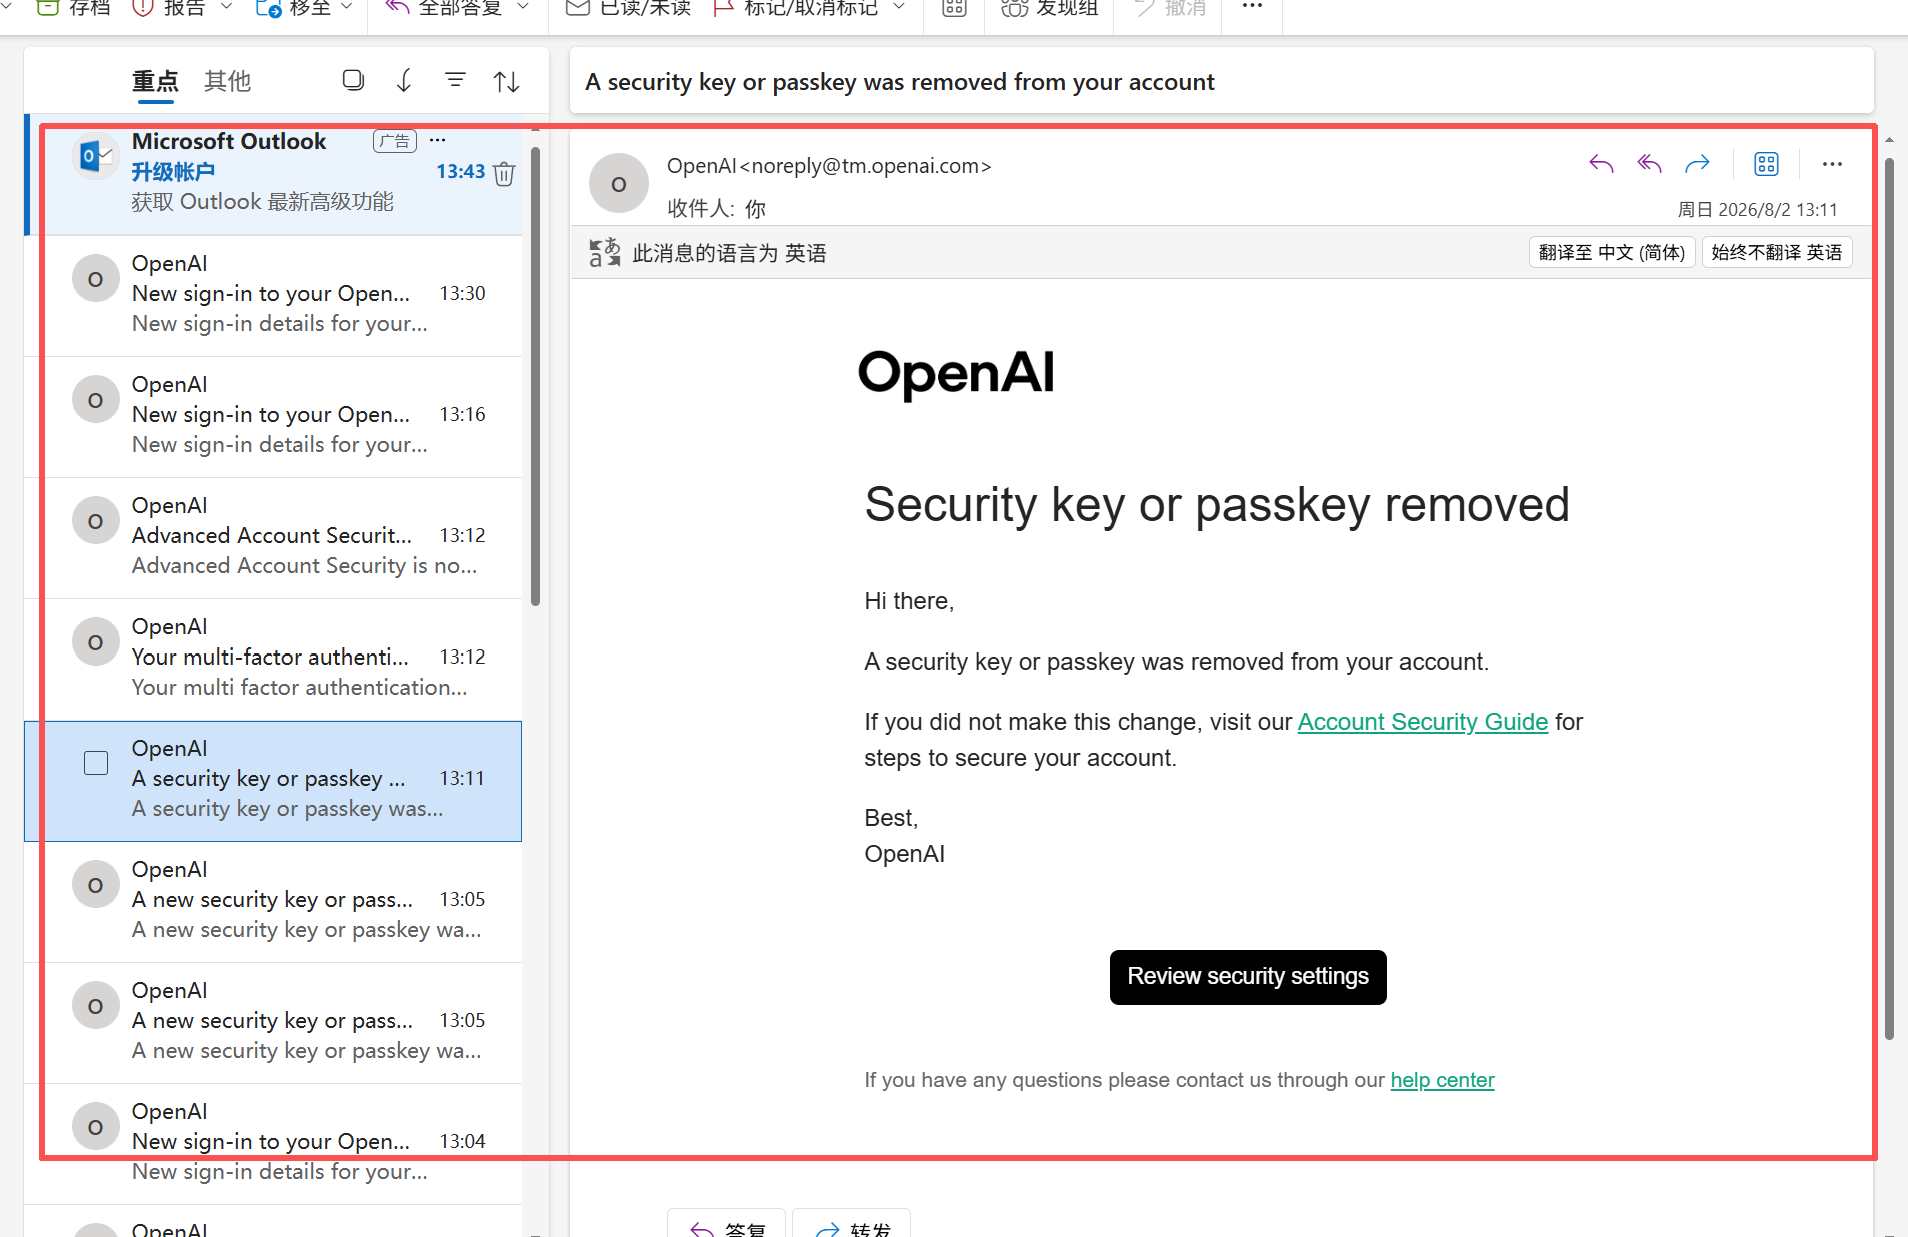Image resolution: width=1908 pixels, height=1237 pixels.
Task: Click the 答复 reply button below the message
Action: (726, 1224)
